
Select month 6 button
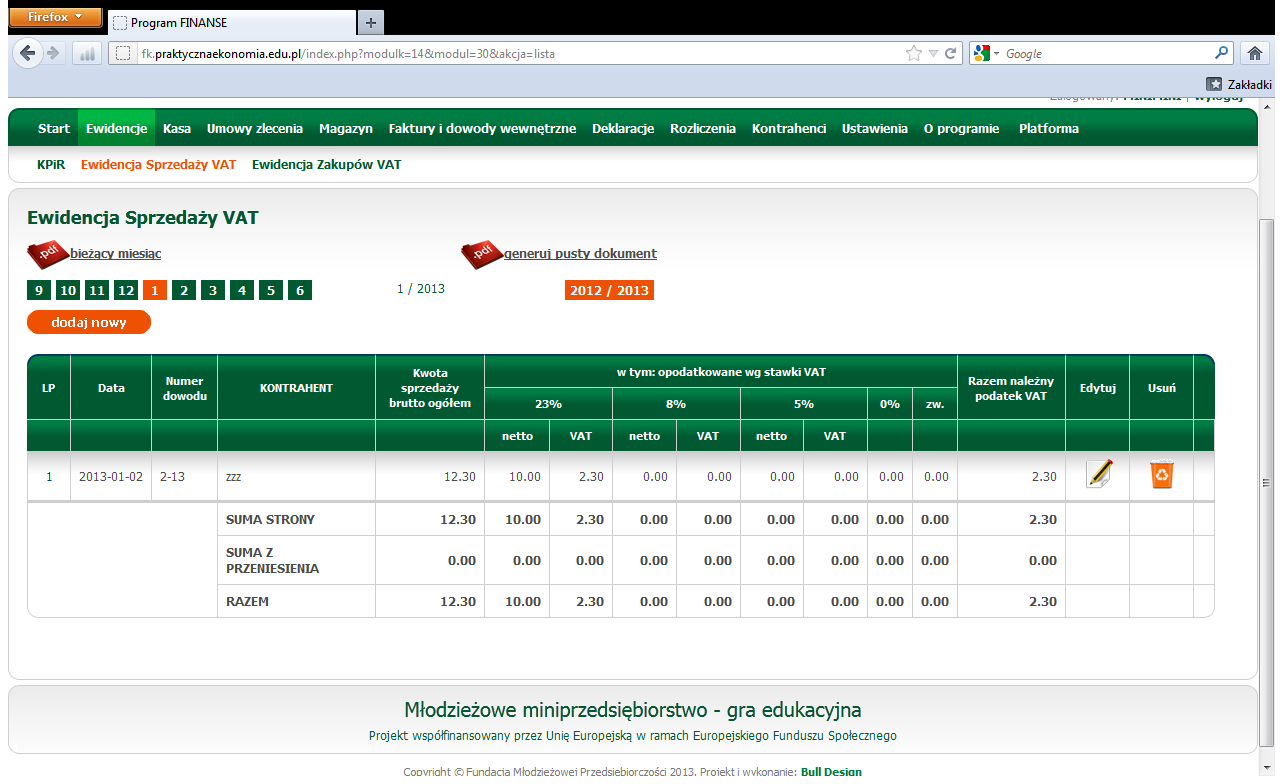point(300,290)
